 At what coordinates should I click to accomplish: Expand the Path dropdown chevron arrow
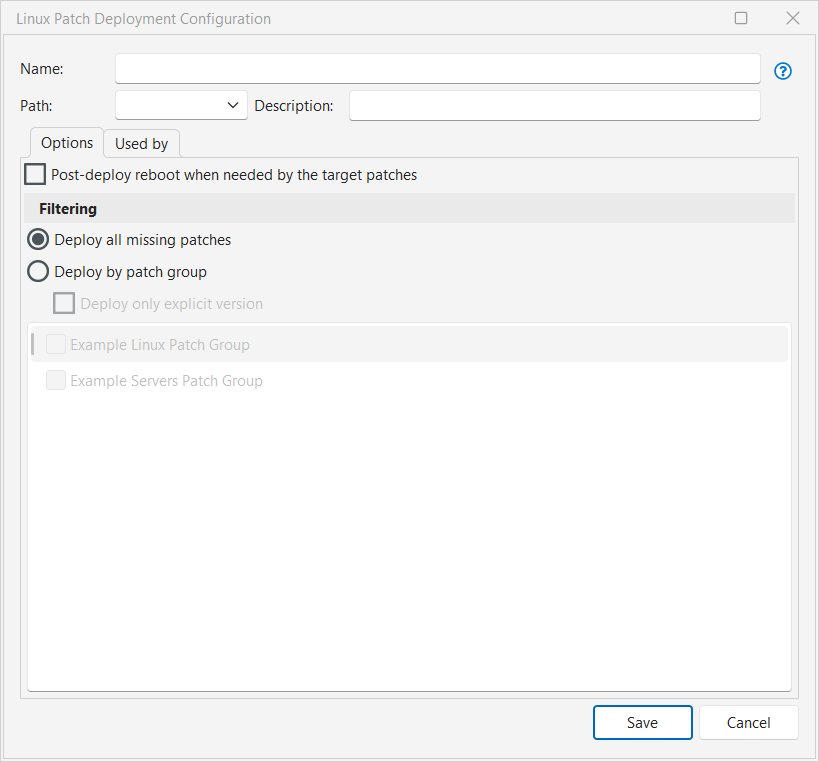click(233, 105)
